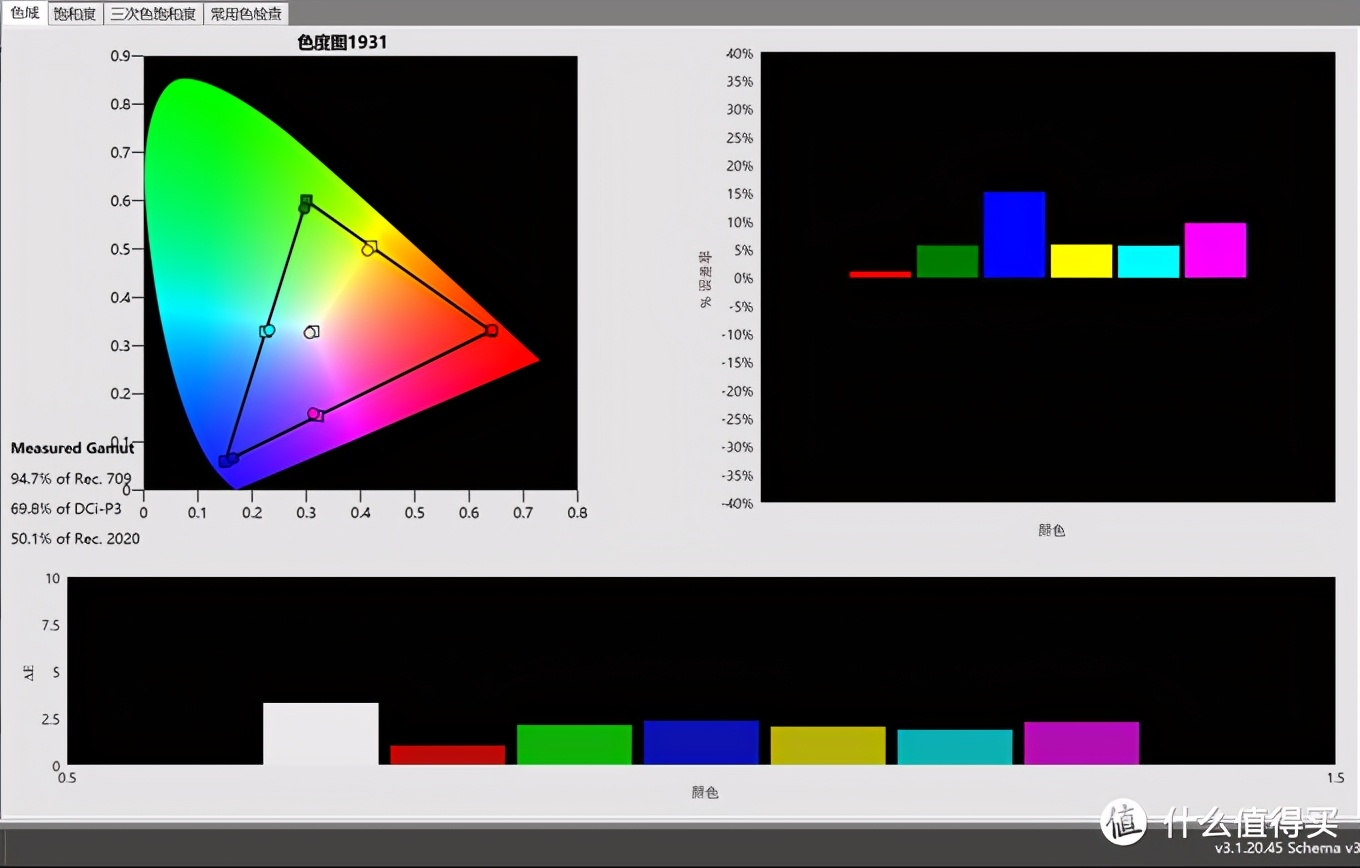Click the 94.7% of Rec. 709 reading
This screenshot has height=868, width=1360.
70,479
